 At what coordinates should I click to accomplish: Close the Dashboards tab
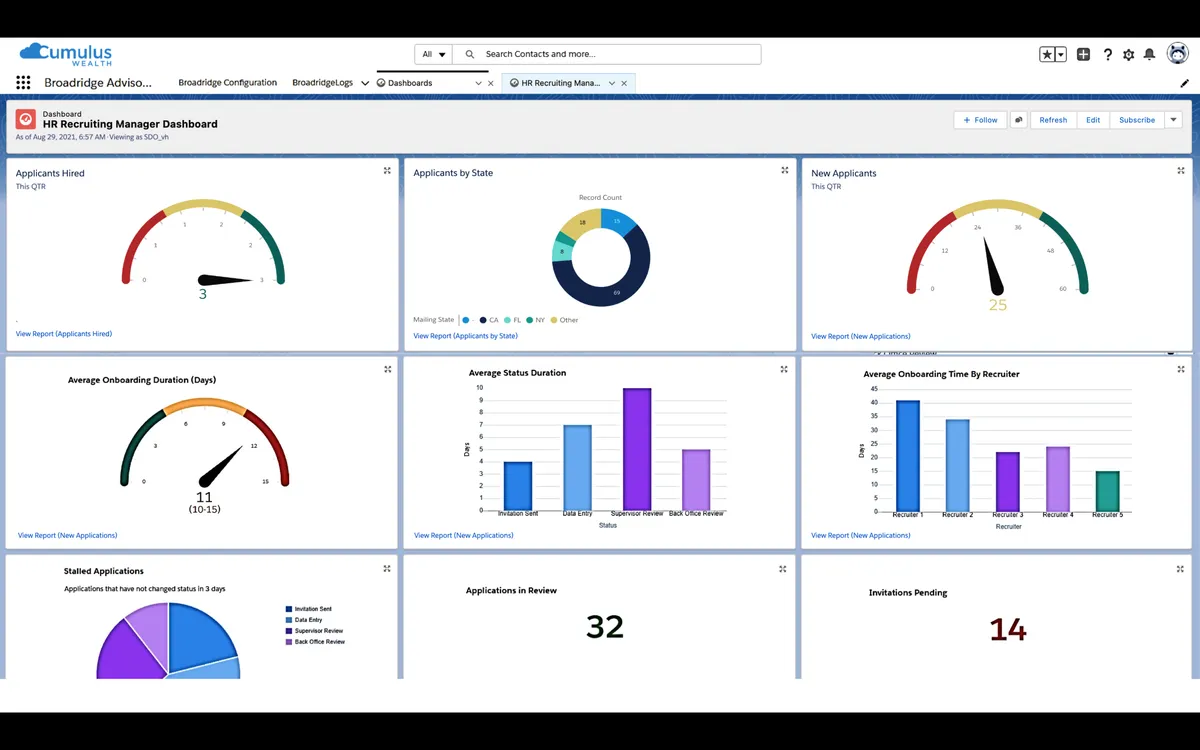pos(490,83)
